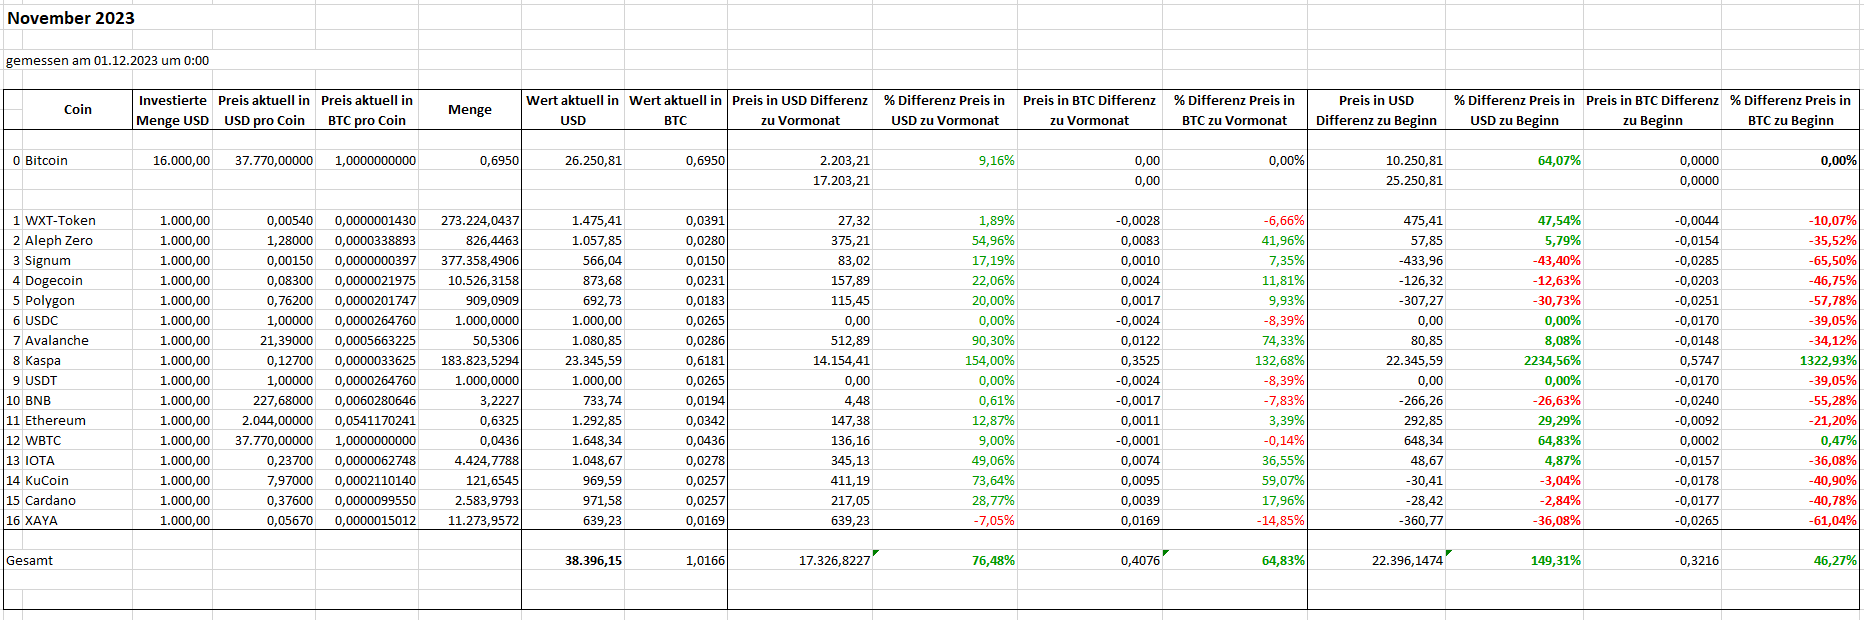The height and width of the screenshot is (620, 1864).
Task: Click "Preis in USD Differenz zu Vormonat" header
Action: [800, 110]
